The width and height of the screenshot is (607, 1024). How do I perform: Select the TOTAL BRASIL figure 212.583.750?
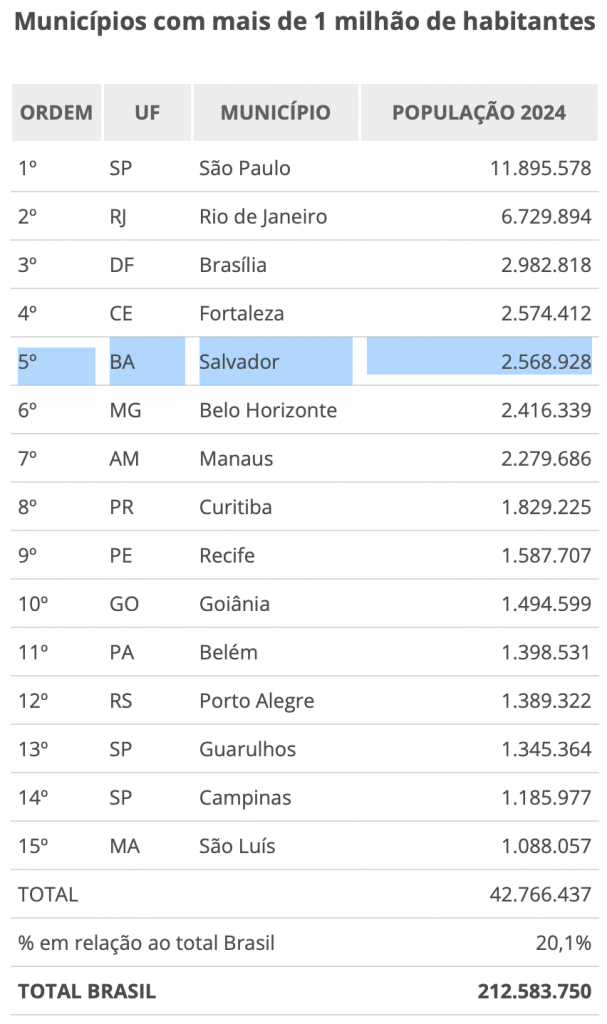click(x=534, y=991)
